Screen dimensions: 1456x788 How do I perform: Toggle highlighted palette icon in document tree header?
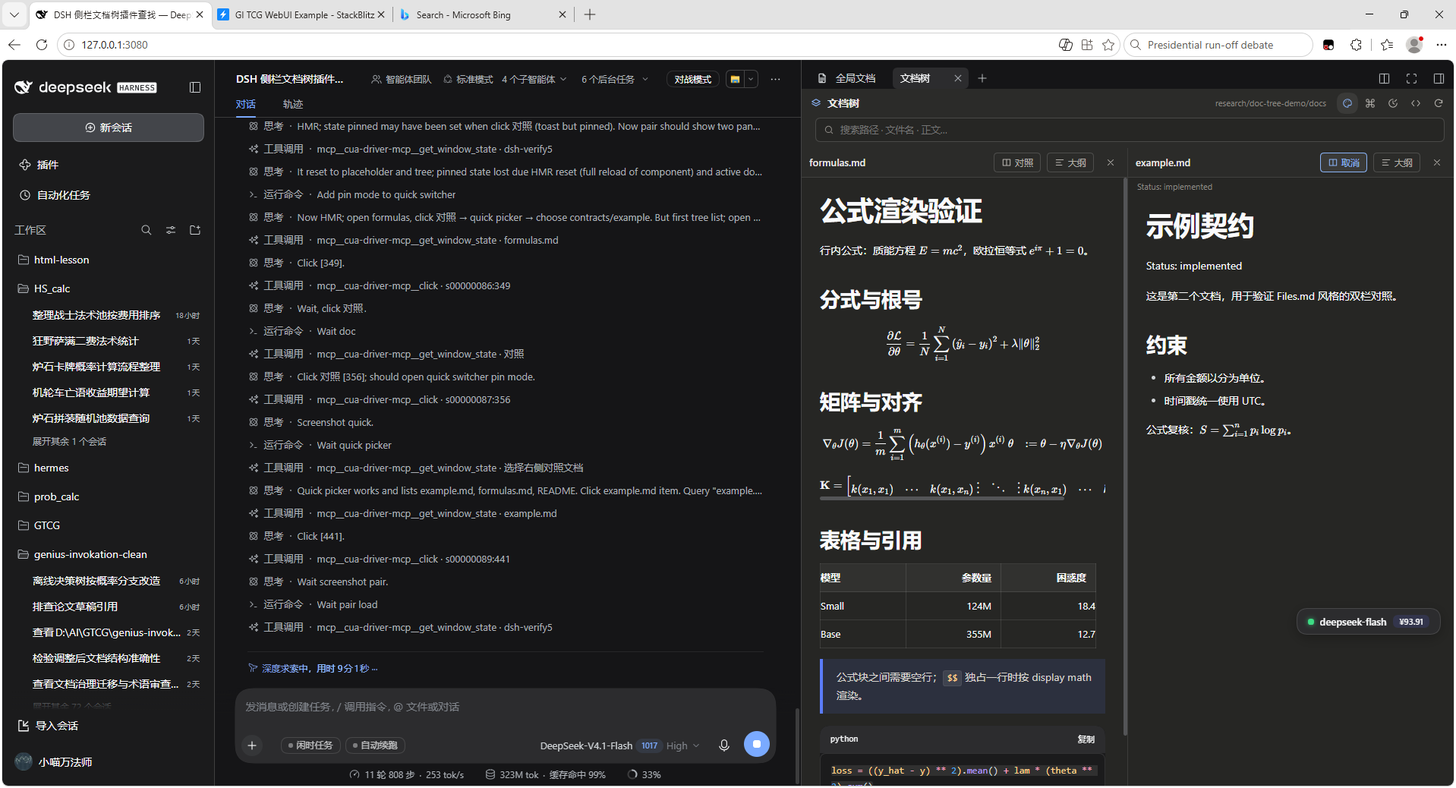click(x=1348, y=103)
